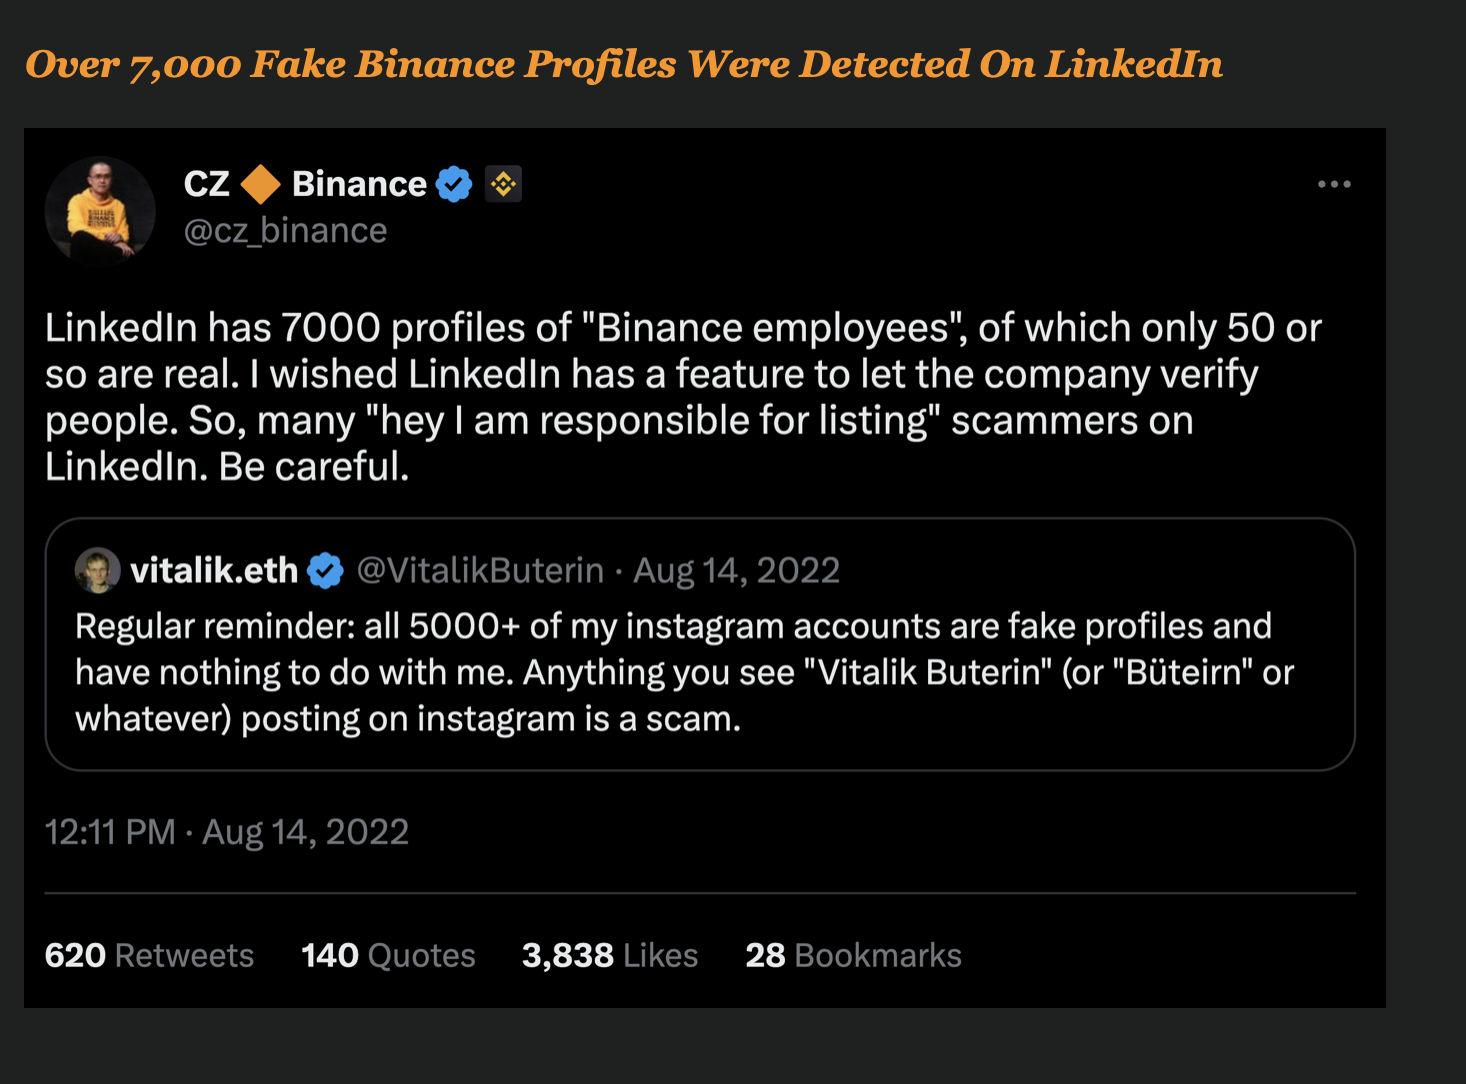Click the 28 Bookmarks count
Image resolution: width=1466 pixels, height=1084 pixels.
[853, 955]
